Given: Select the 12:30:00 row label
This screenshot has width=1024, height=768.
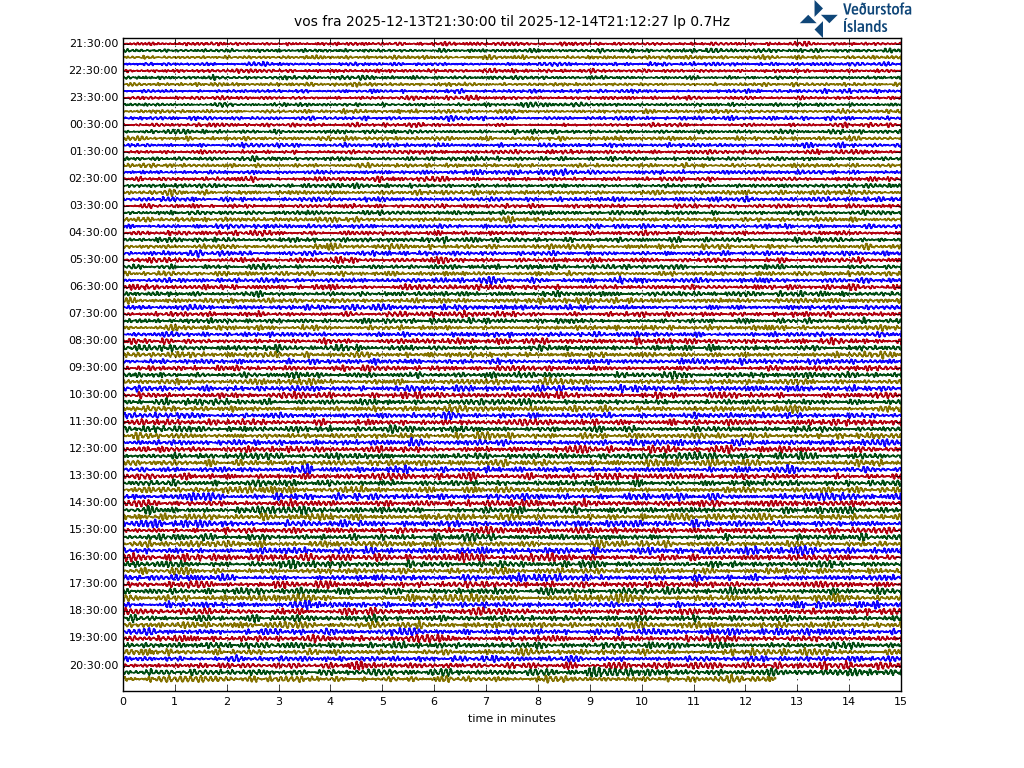Looking at the screenshot, I should coord(94,449).
